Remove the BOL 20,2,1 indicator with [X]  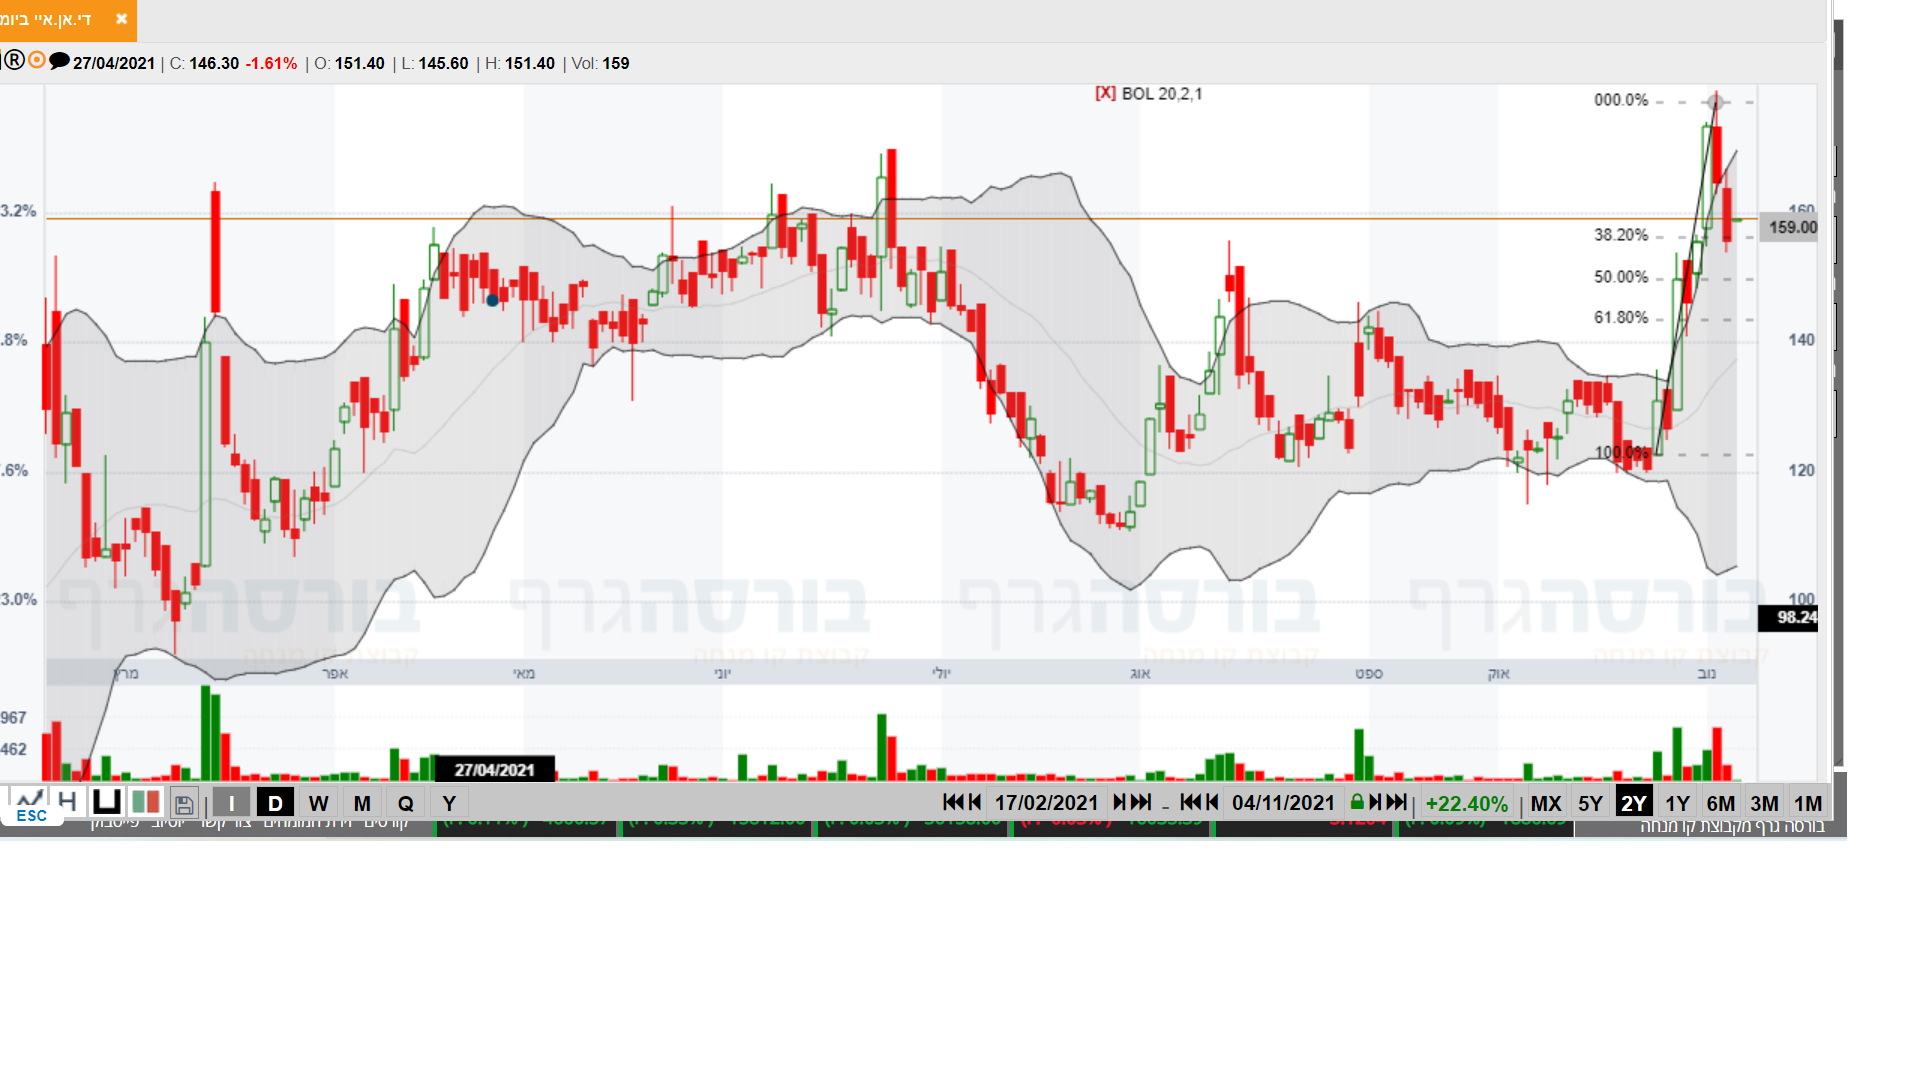click(x=1105, y=93)
